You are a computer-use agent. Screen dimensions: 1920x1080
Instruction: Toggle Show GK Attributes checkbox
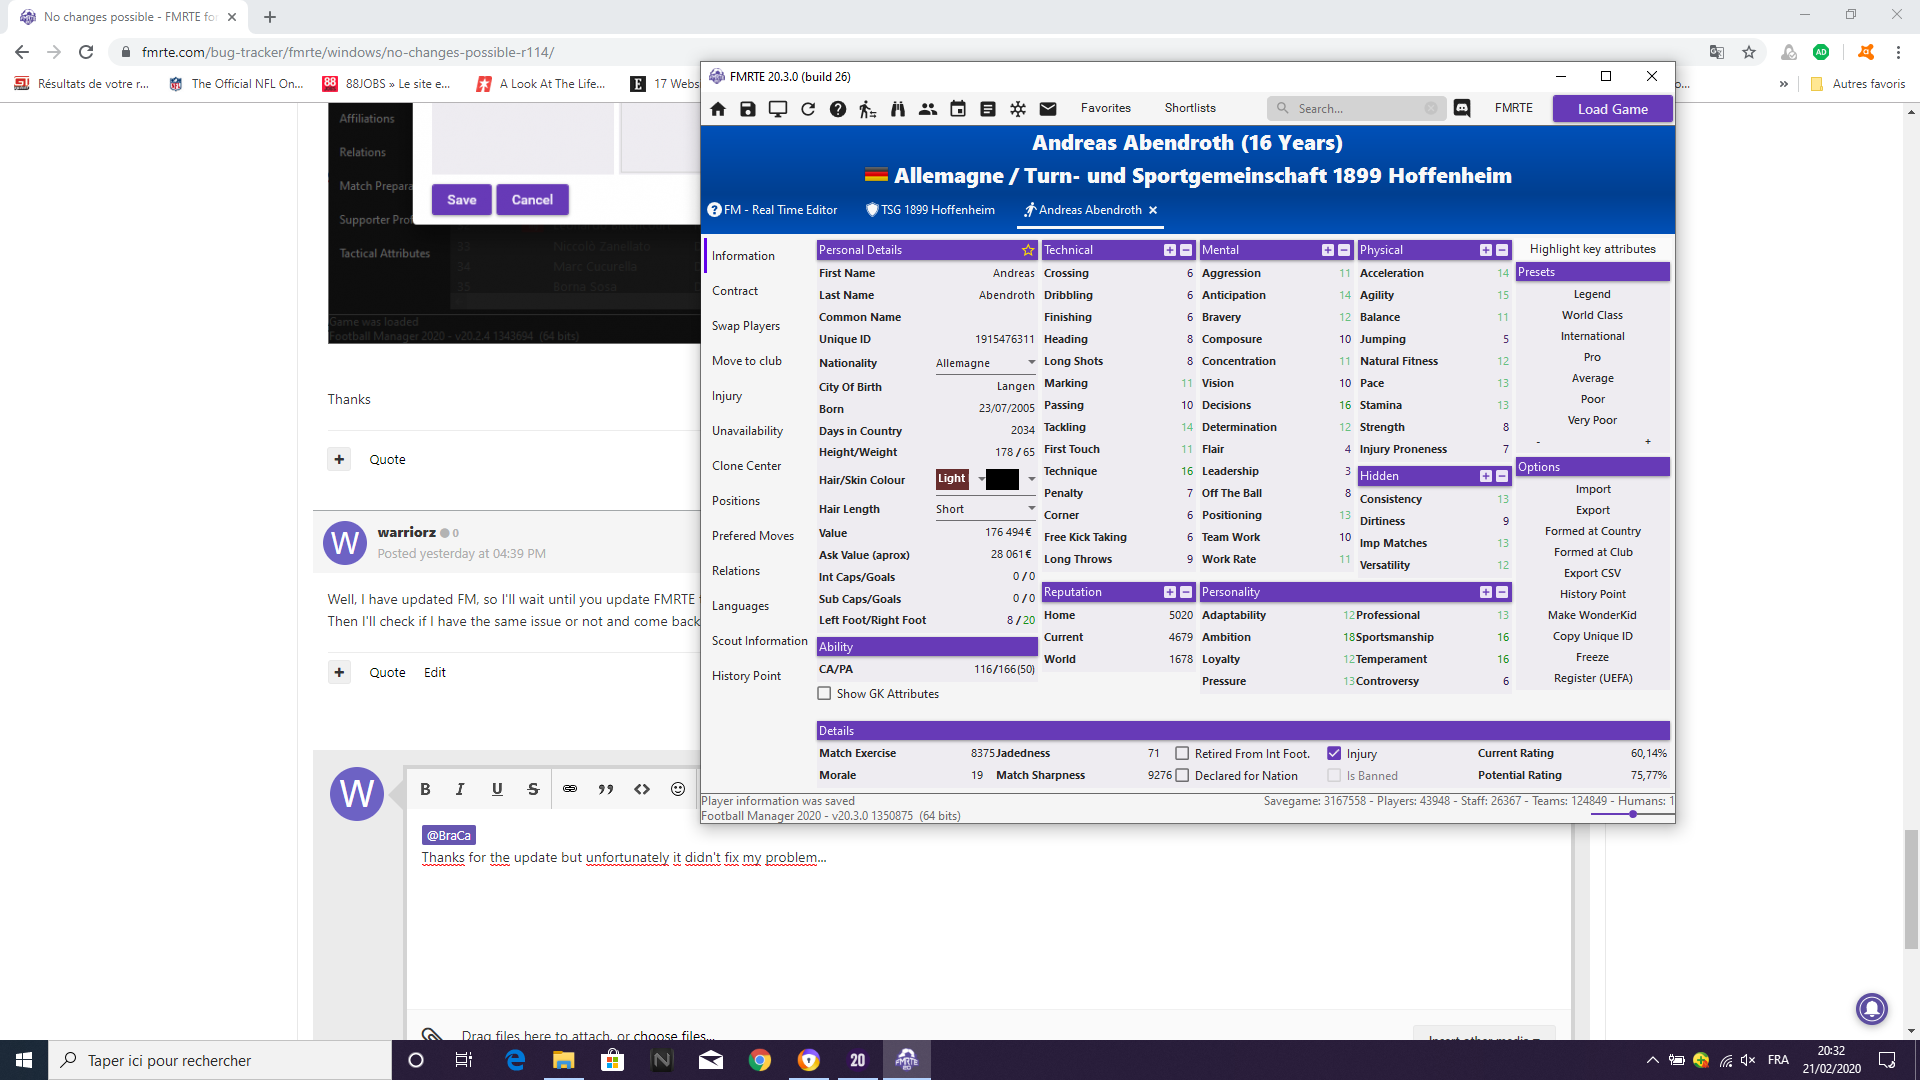(x=824, y=693)
